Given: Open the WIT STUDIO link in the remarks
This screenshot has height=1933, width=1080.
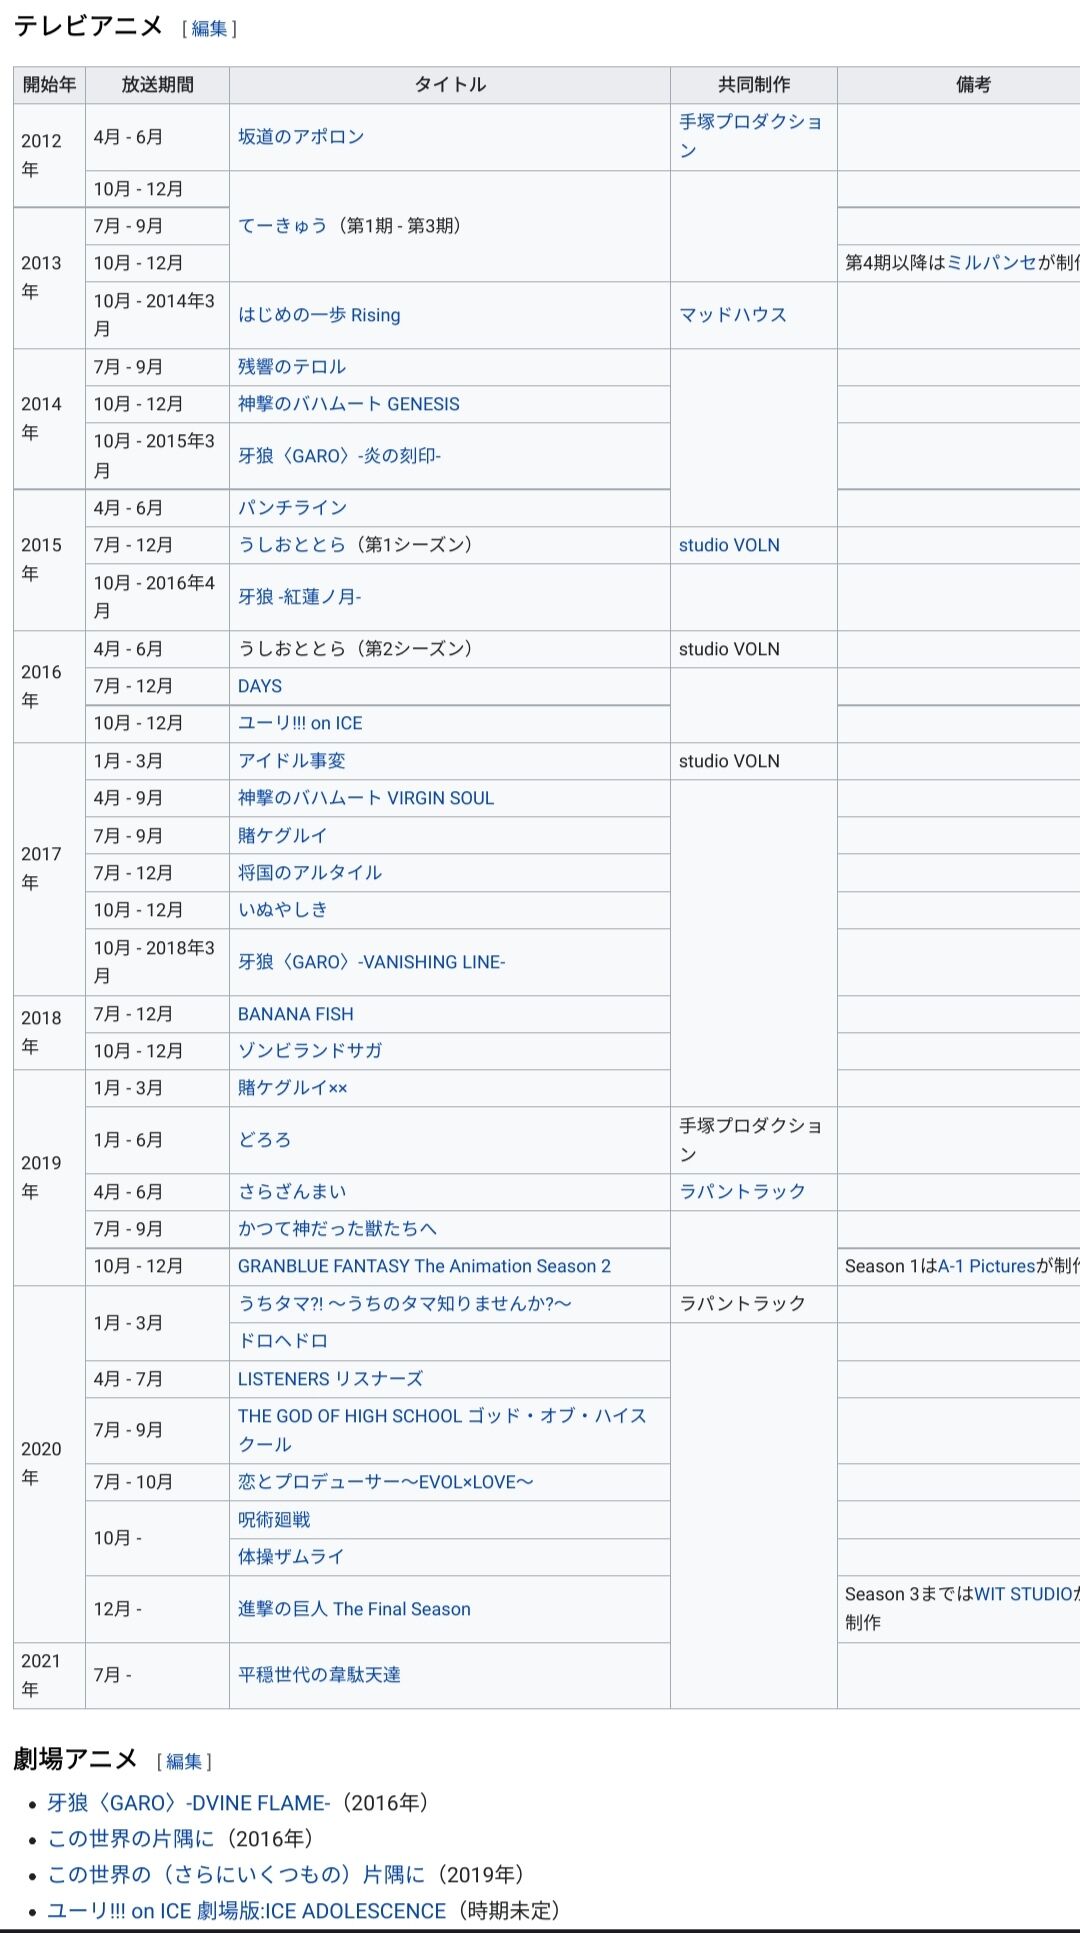Looking at the screenshot, I should [x=1023, y=1594].
